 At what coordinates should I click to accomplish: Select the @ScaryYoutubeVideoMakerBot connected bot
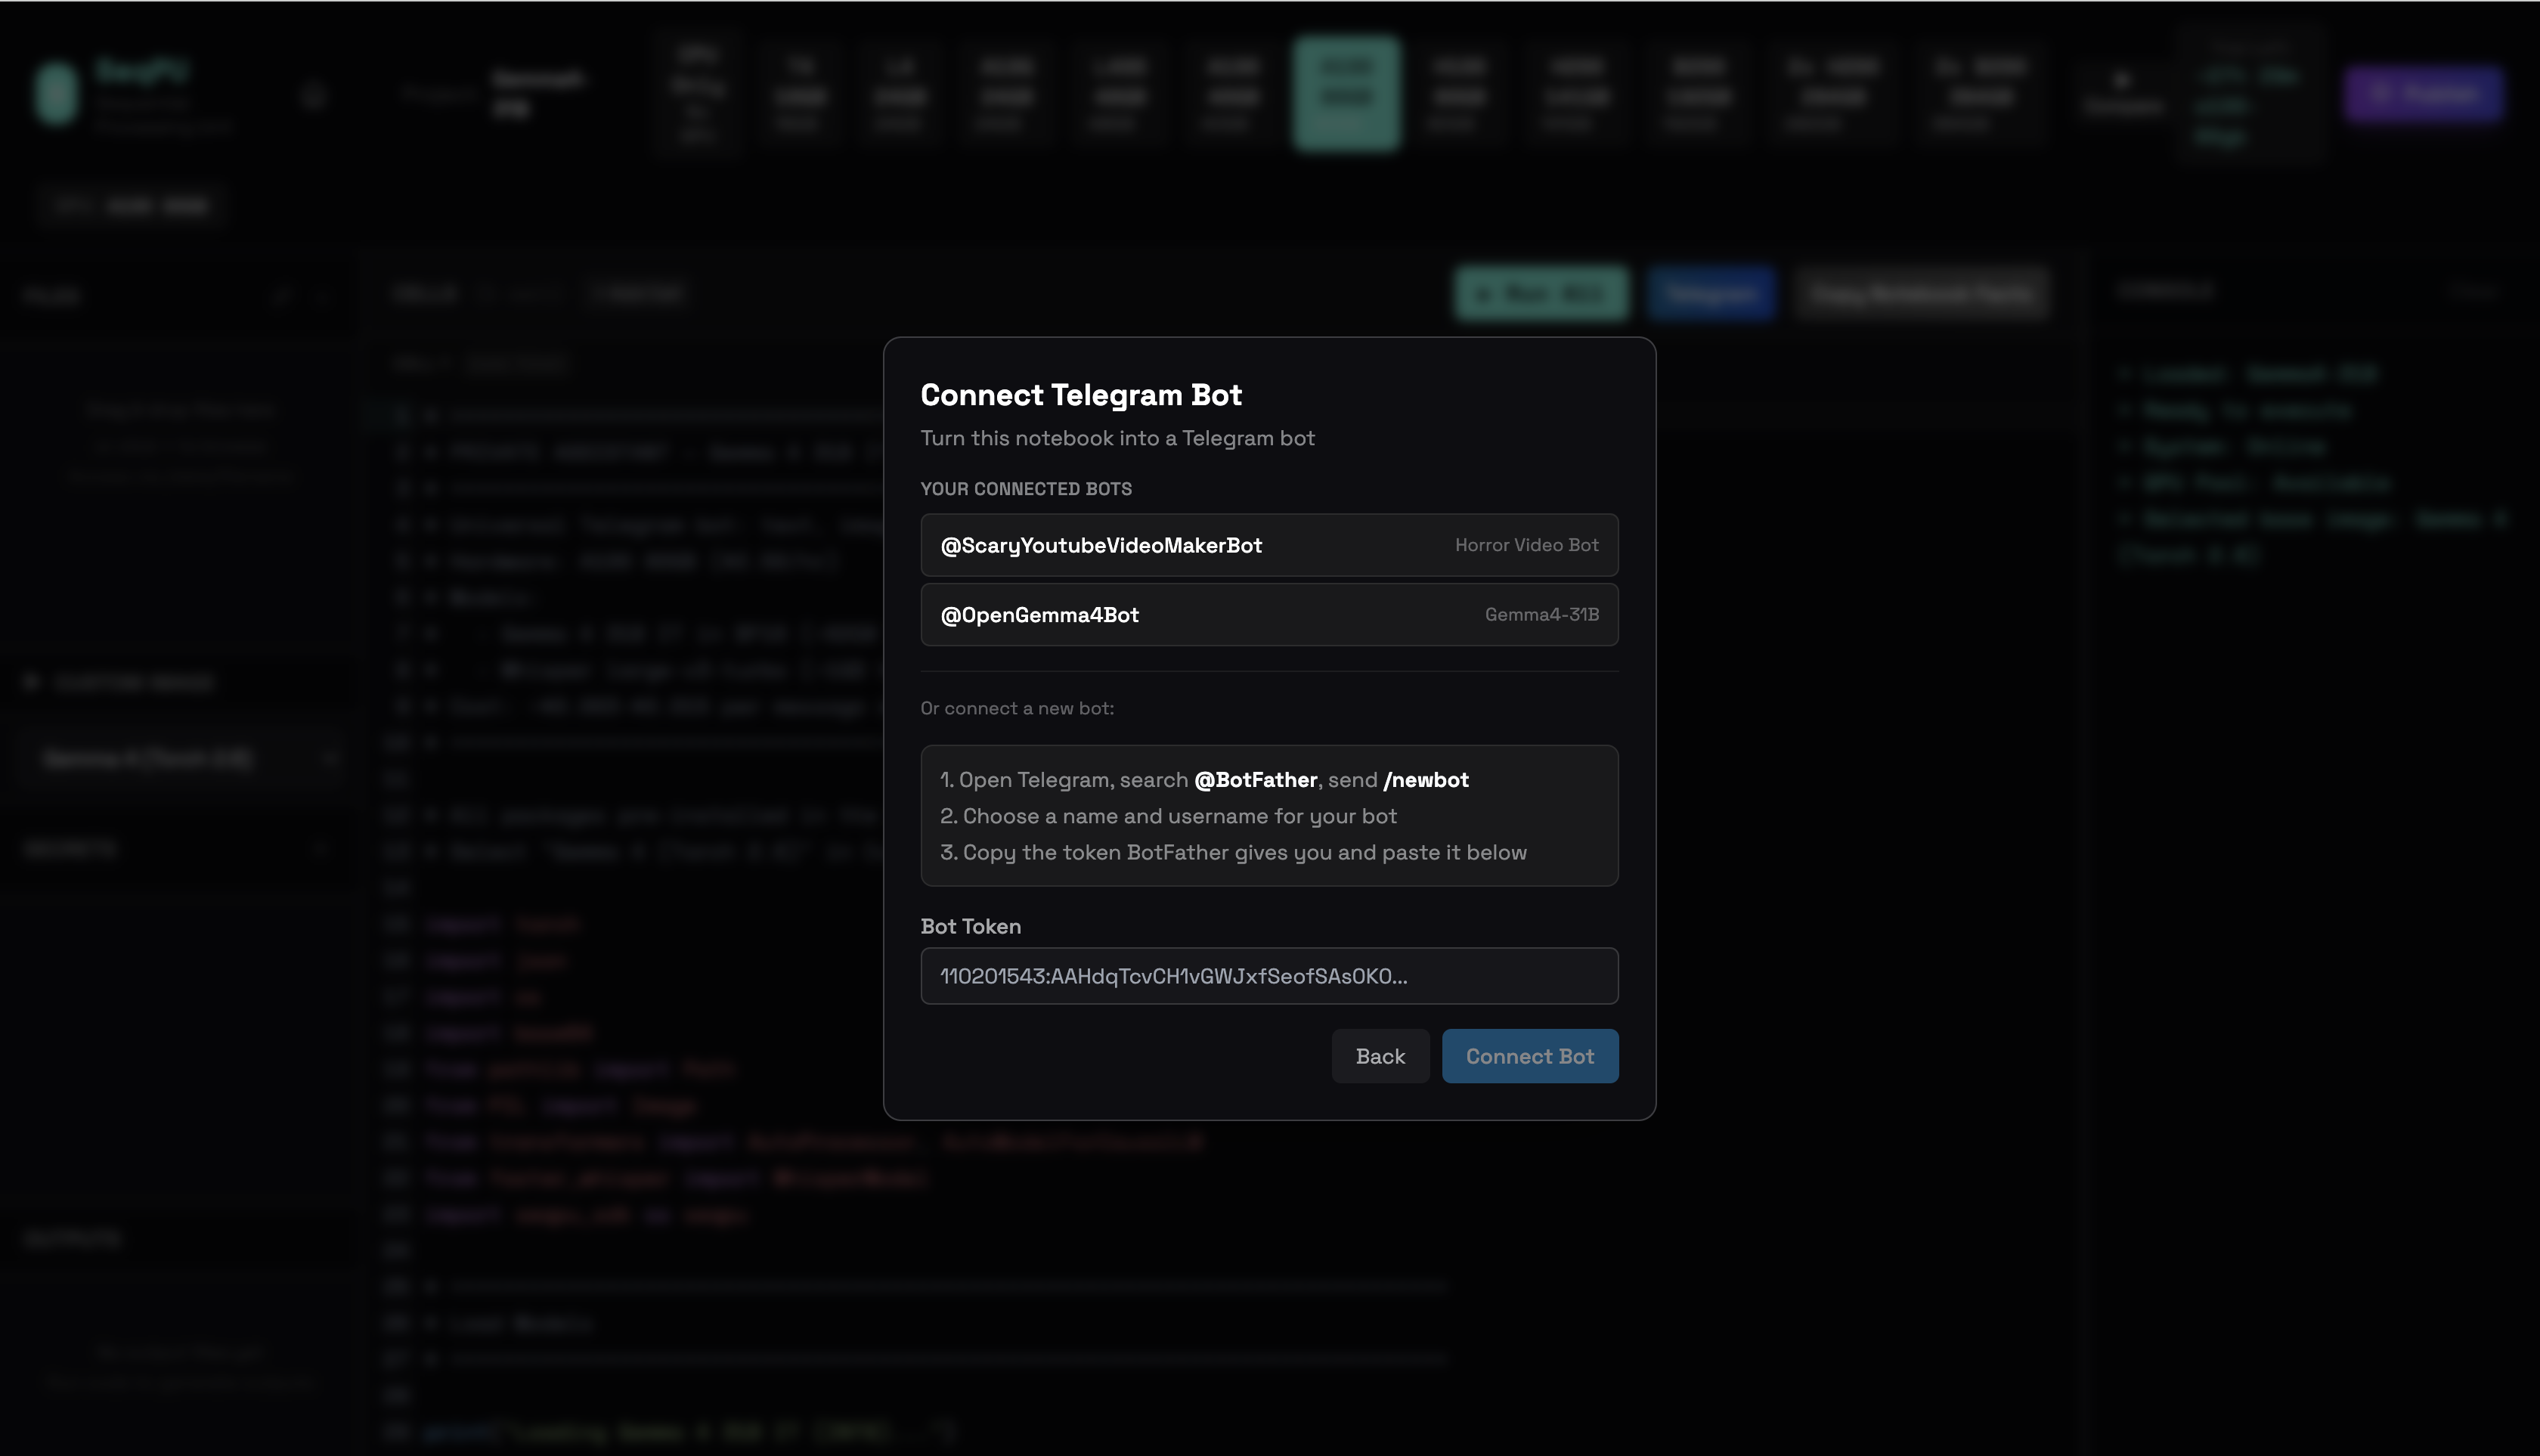(x=1269, y=545)
